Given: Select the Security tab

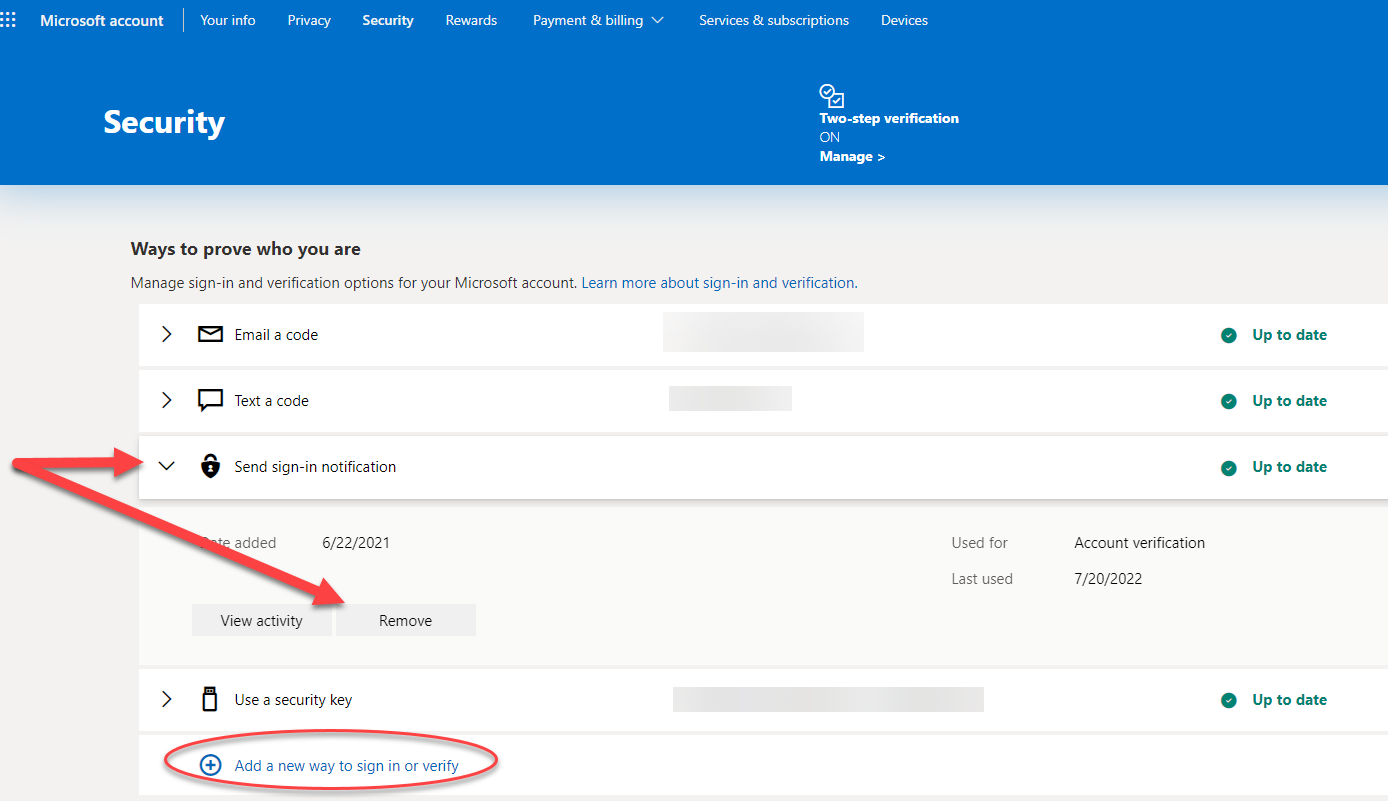Looking at the screenshot, I should pos(388,20).
